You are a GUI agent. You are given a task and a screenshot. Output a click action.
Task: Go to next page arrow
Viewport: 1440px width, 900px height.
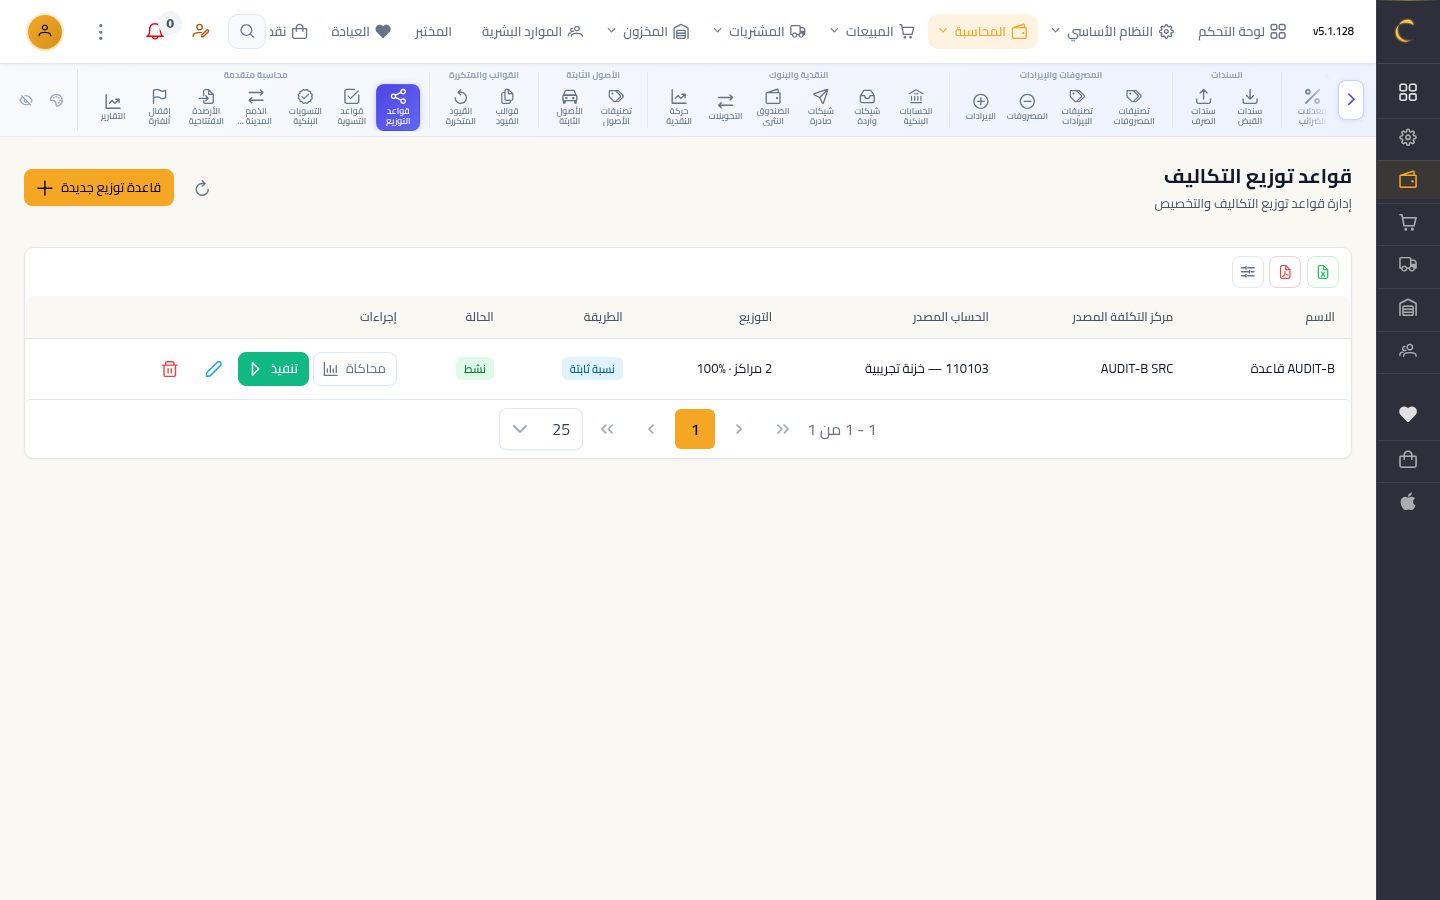(x=651, y=429)
